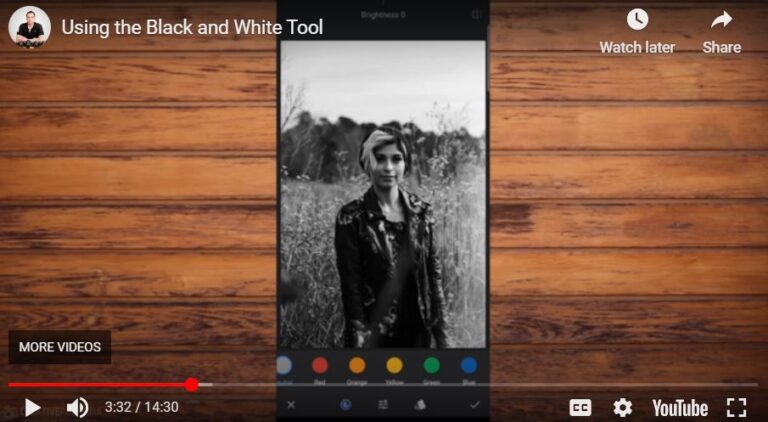Select the Blue color filter swatch
This screenshot has width=768, height=422.
click(x=469, y=365)
